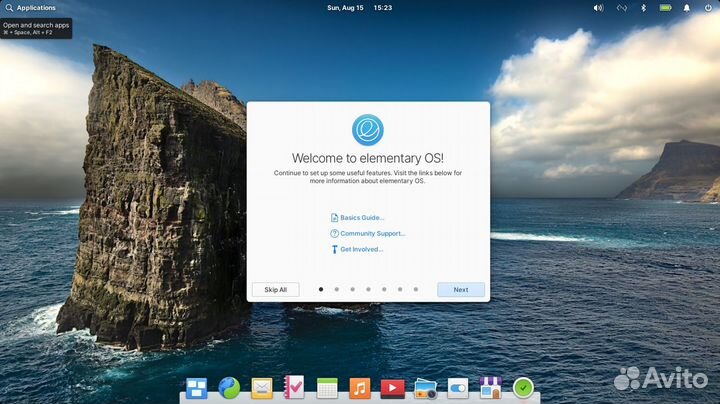Expand the battery power indicator
Image resolution: width=720 pixels, height=404 pixels.
[665, 7]
